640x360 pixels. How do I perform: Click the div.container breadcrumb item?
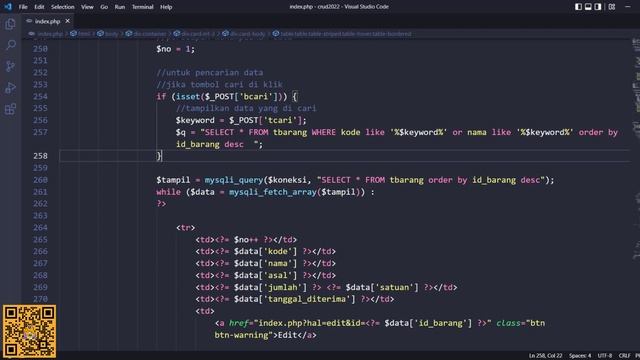pos(147,34)
